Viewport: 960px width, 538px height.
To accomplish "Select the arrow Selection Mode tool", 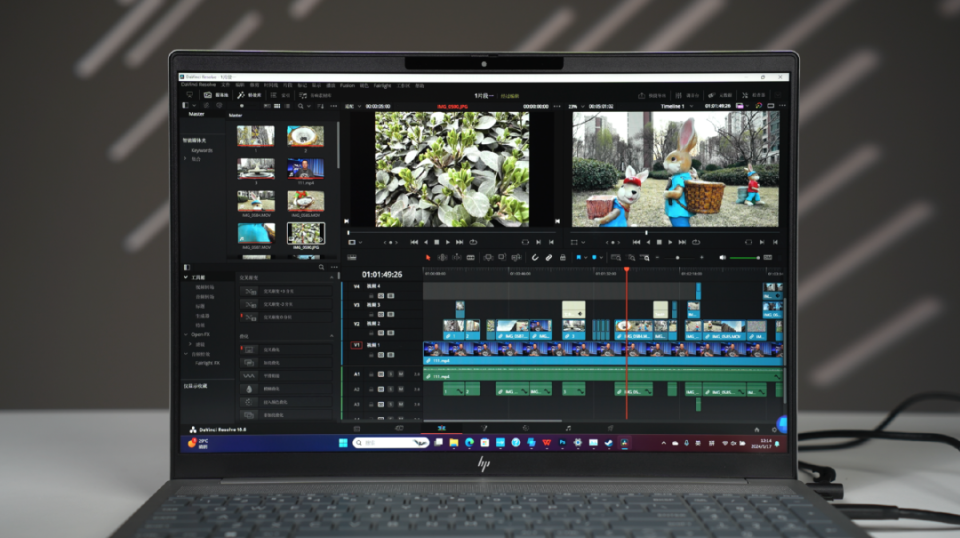I will click(429, 257).
